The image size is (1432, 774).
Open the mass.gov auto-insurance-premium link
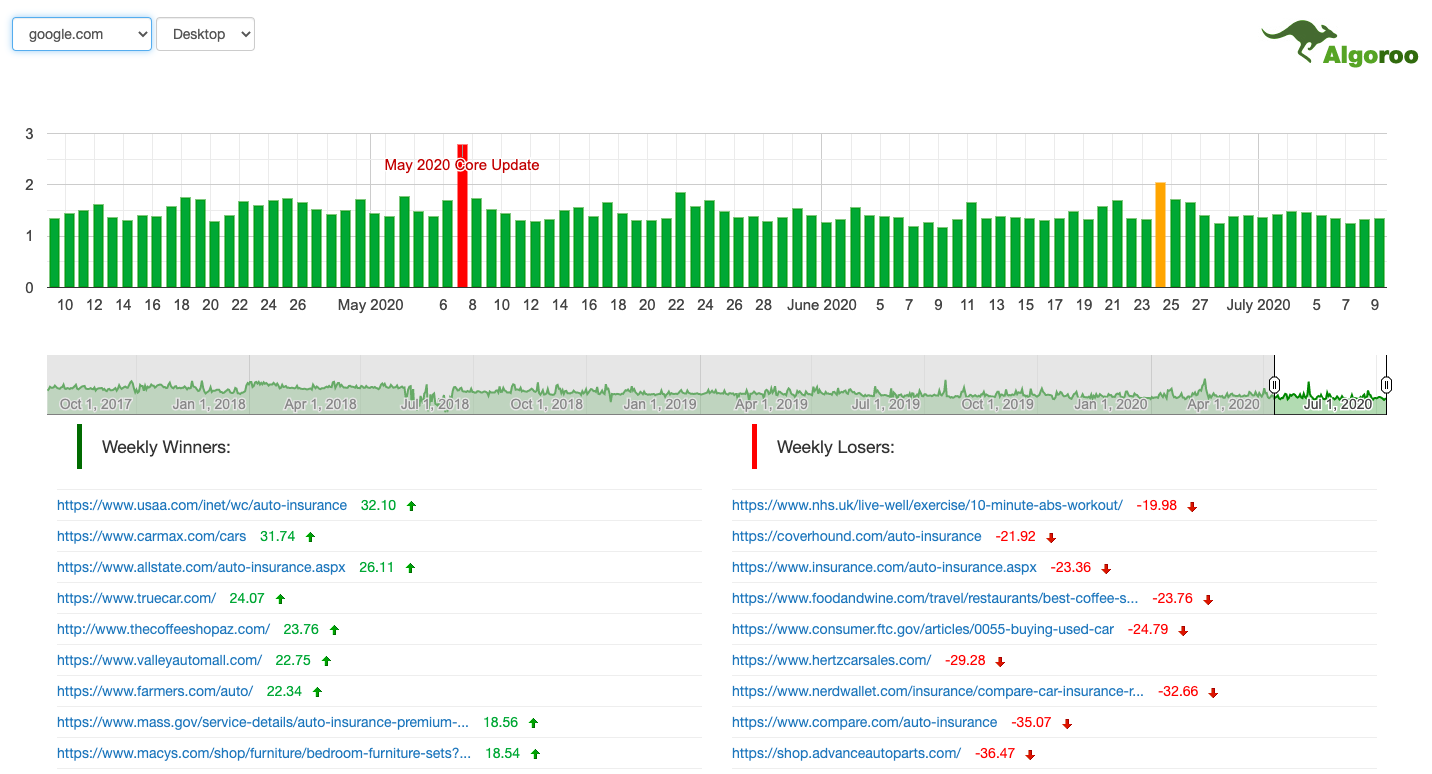point(263,722)
